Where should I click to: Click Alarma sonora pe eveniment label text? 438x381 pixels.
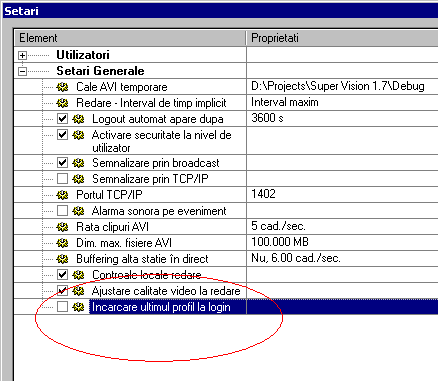pos(159,211)
